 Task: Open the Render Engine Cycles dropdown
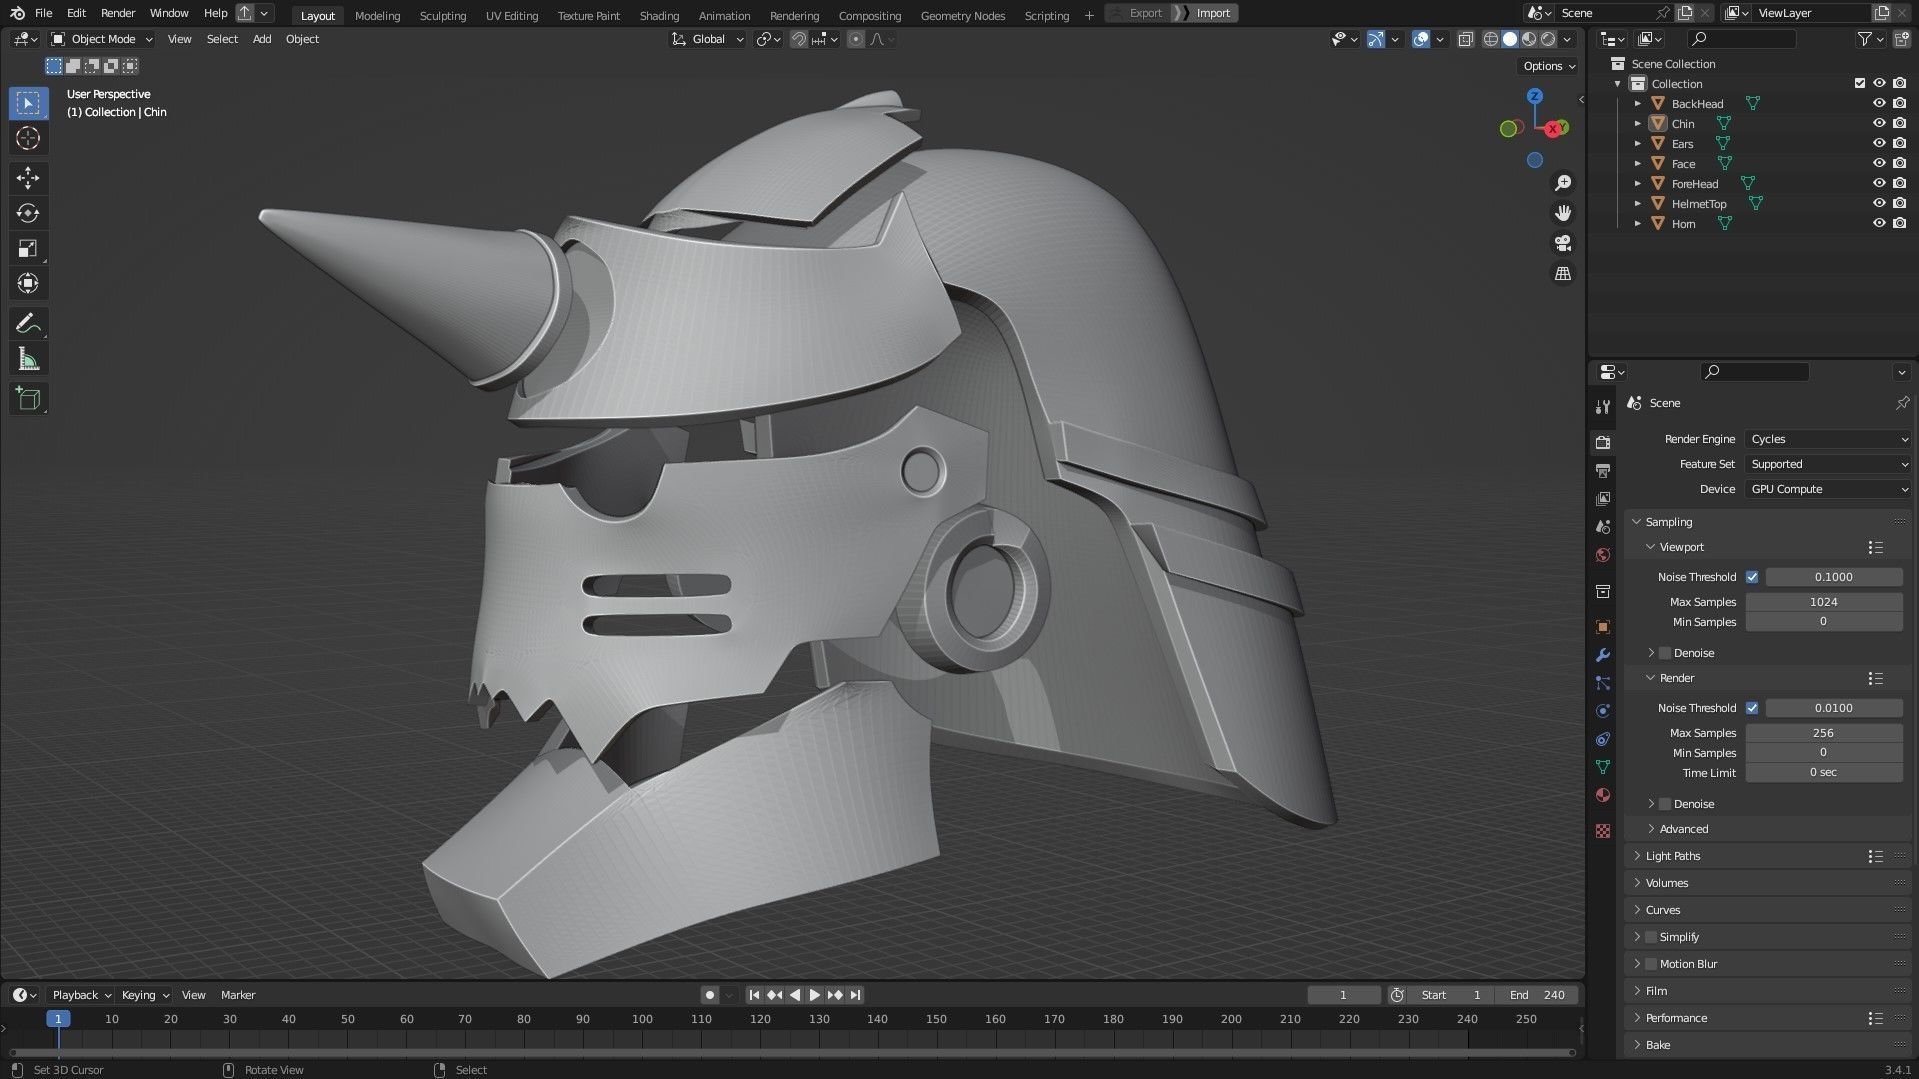[1828, 439]
